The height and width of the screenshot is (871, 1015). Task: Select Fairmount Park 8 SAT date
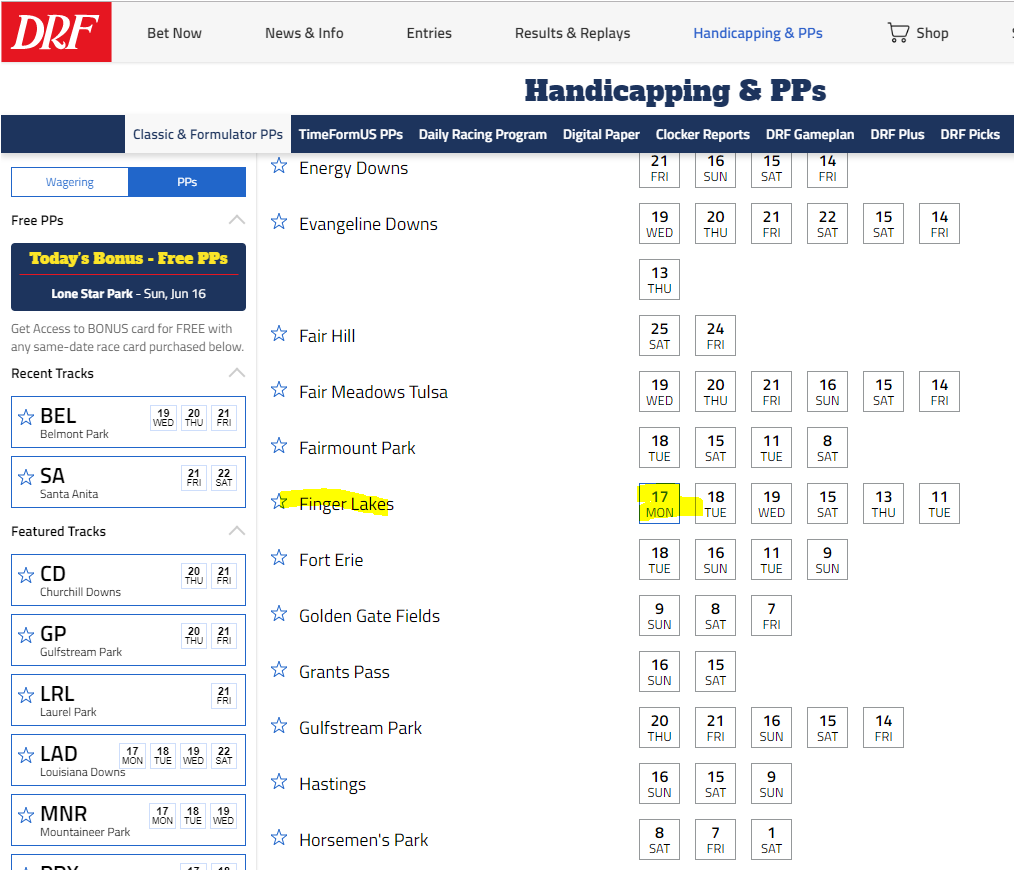point(827,448)
